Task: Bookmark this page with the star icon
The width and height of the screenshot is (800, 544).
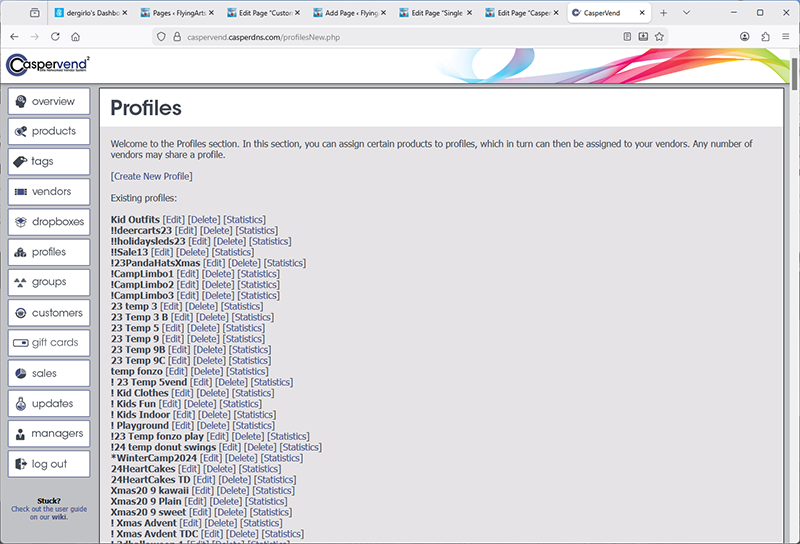Action: [660, 36]
